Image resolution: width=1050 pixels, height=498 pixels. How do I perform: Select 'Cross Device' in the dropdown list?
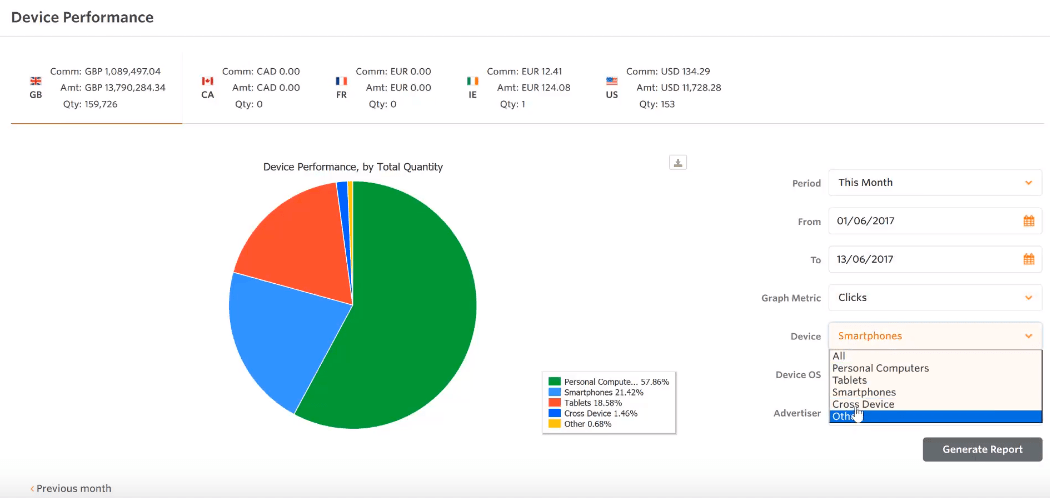pos(863,404)
